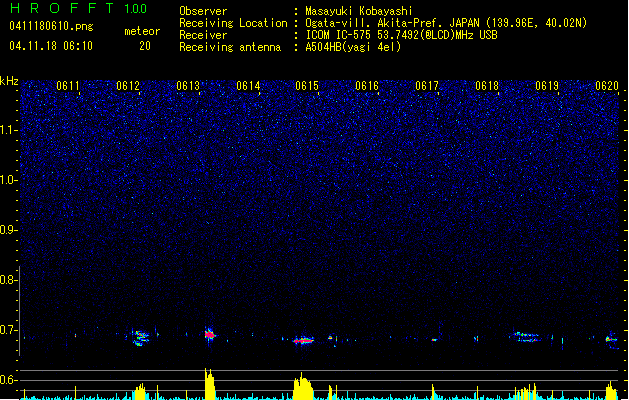Click time marker 0616
The height and width of the screenshot is (400, 629).
tap(367, 86)
